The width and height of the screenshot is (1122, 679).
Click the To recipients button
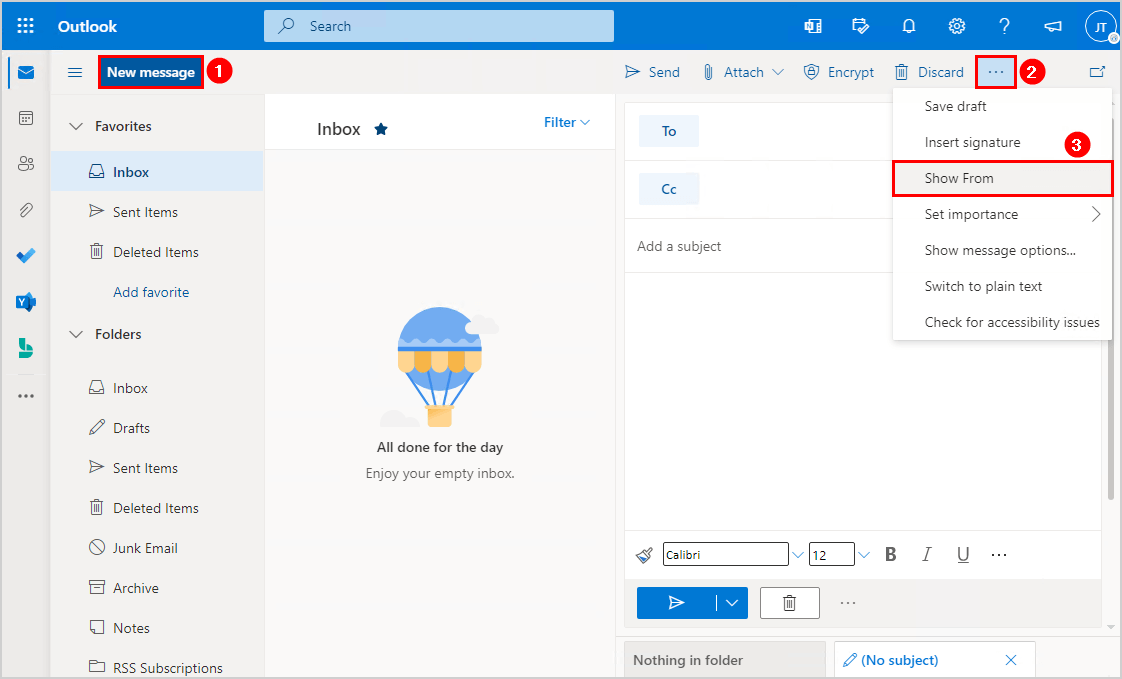669,131
